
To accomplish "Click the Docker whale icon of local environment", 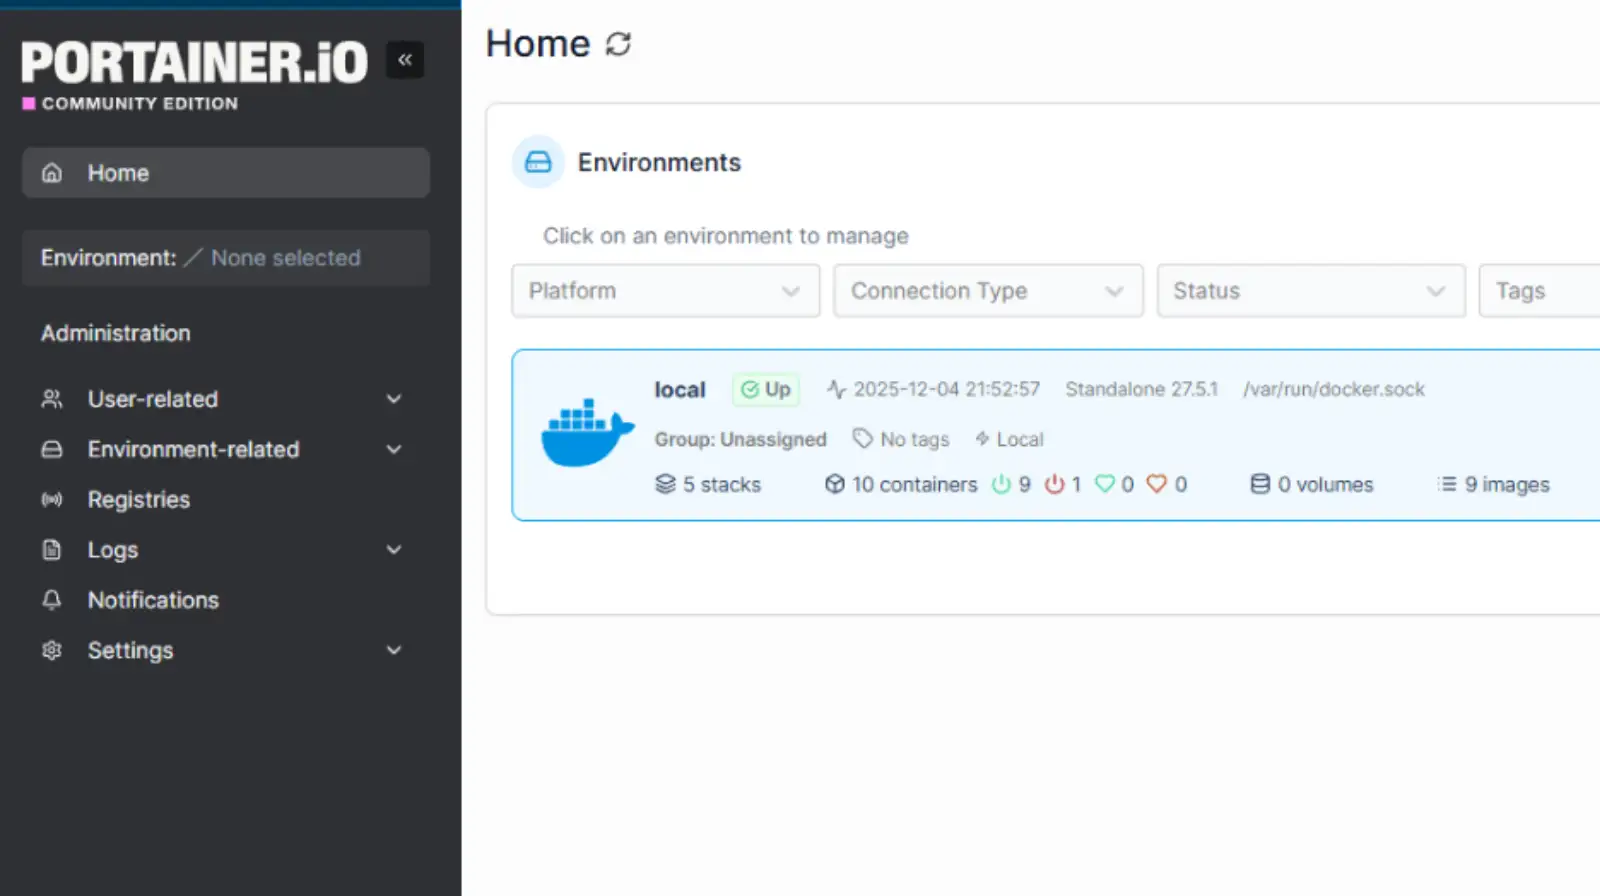I will 587,434.
